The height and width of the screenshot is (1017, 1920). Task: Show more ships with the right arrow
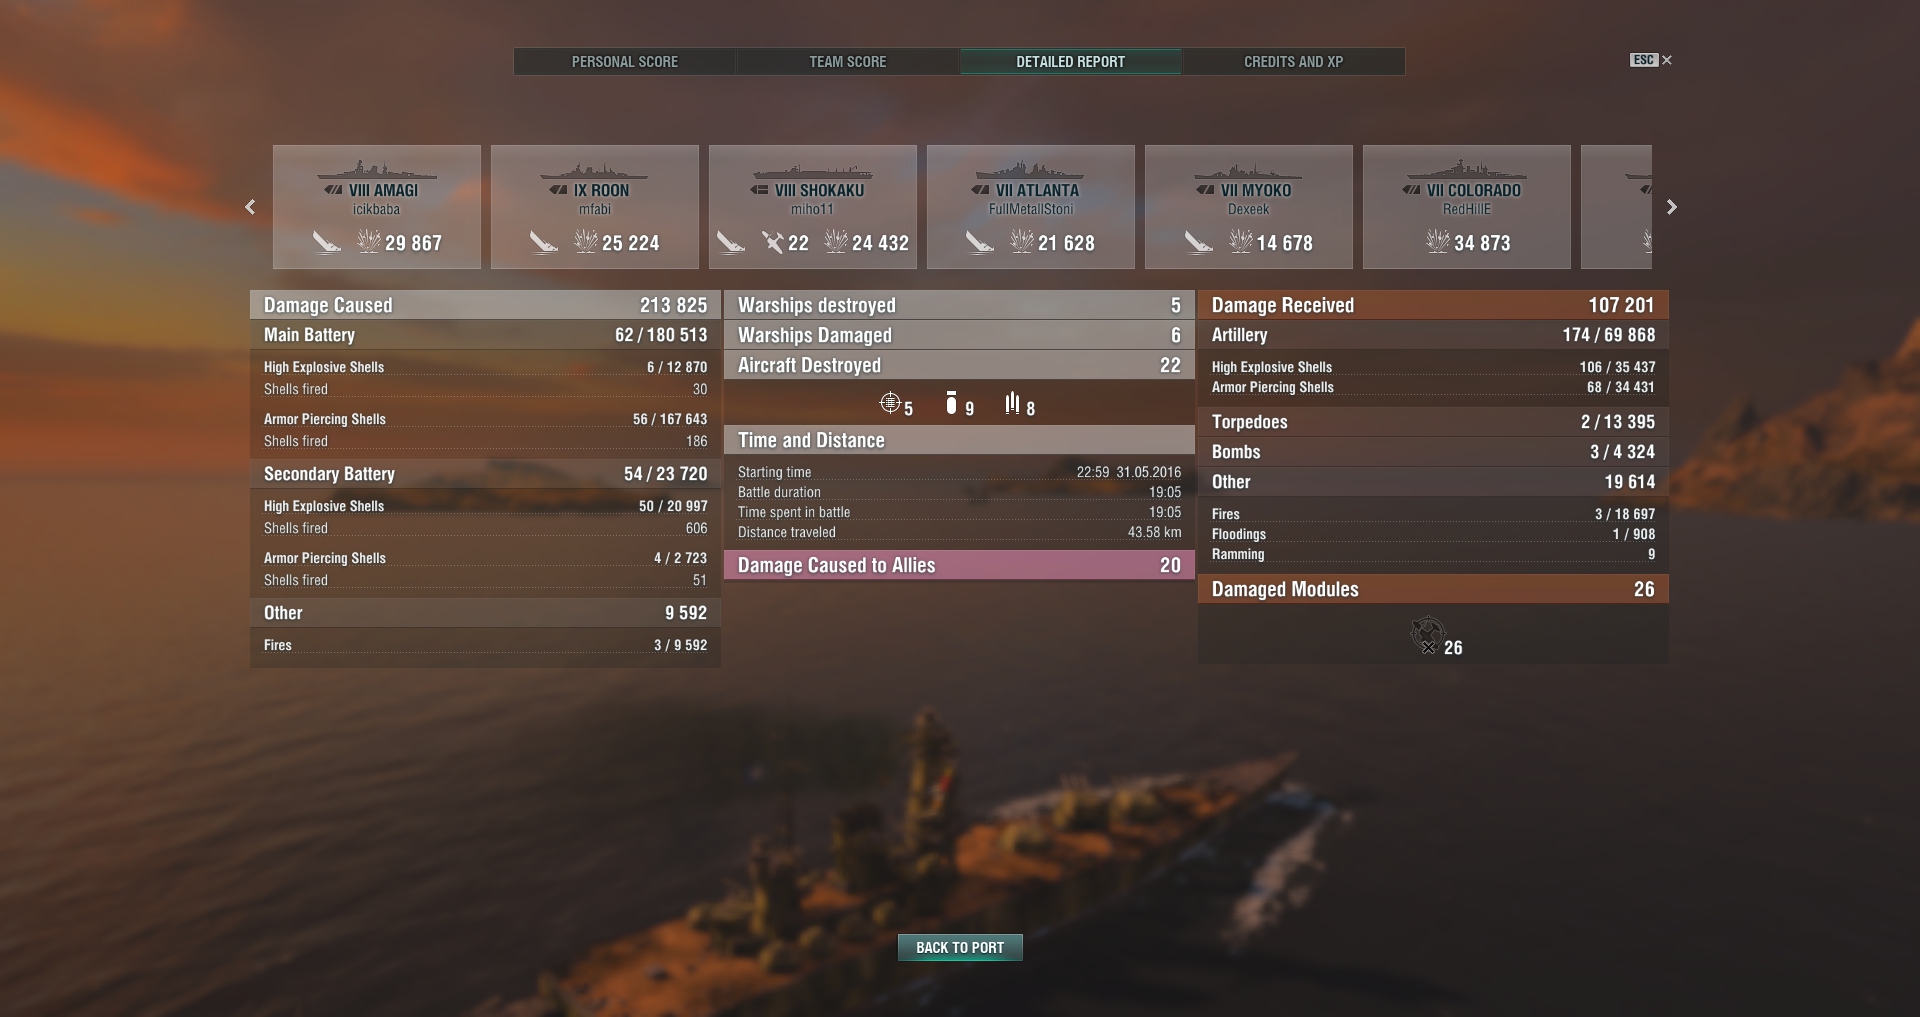point(1671,207)
